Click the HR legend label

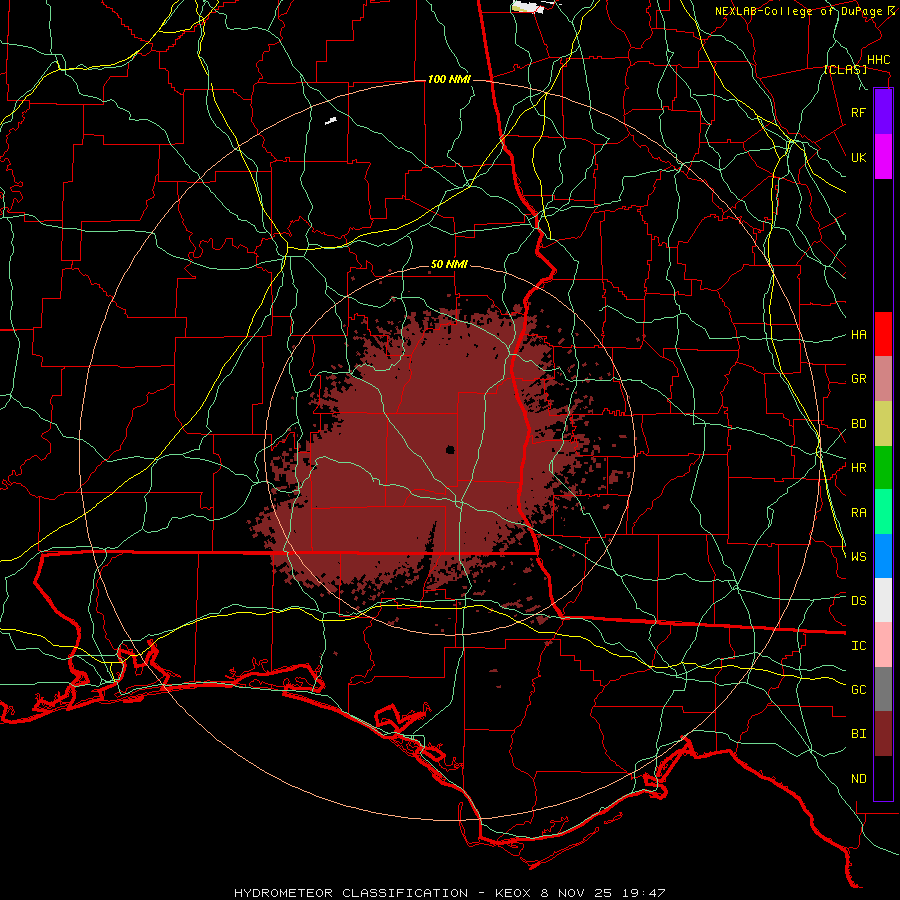coord(858,468)
